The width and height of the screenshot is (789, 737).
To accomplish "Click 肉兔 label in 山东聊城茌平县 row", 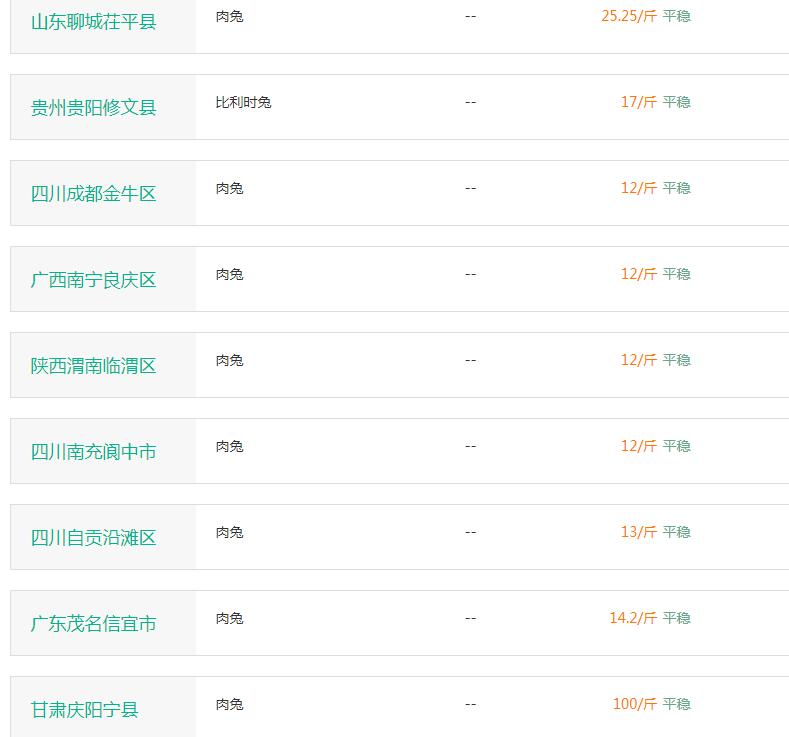I will (x=229, y=16).
